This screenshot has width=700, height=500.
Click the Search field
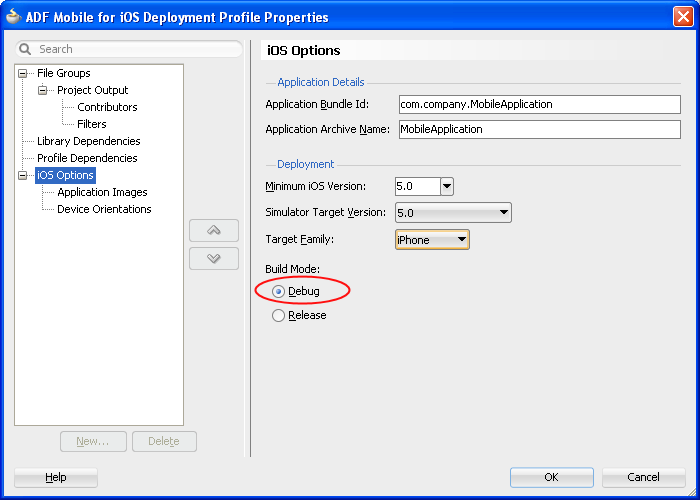pyautogui.click(x=129, y=49)
